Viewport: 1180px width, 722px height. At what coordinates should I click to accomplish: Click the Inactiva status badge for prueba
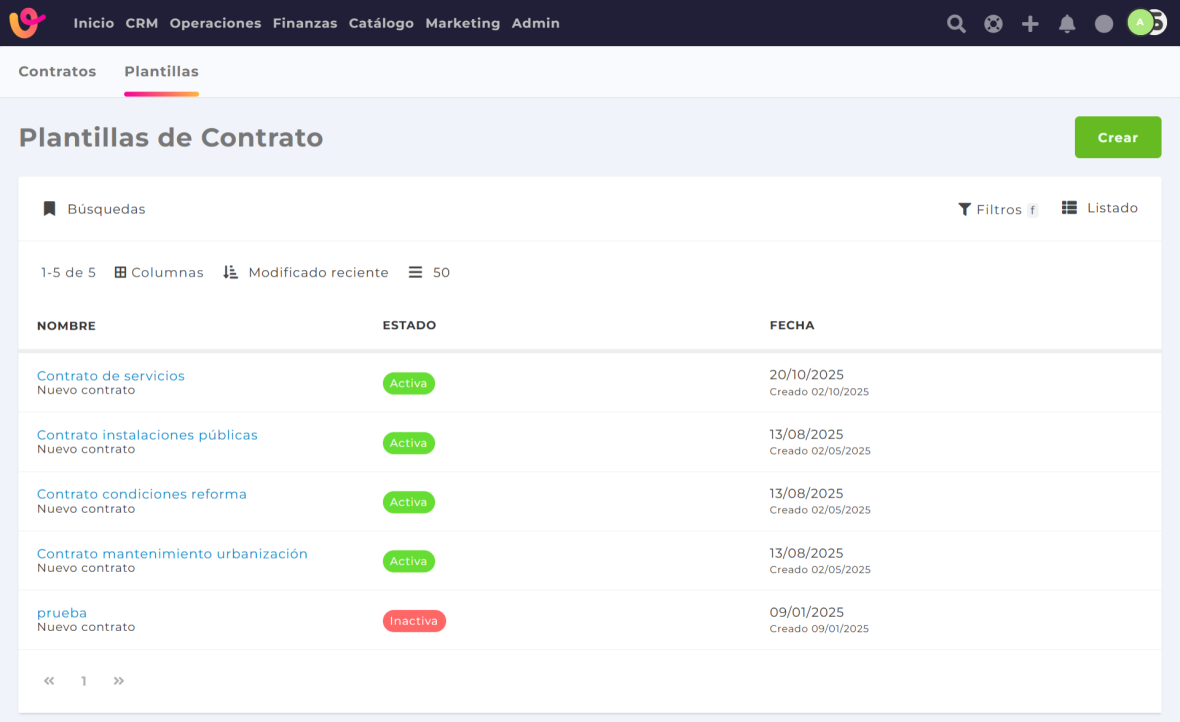tap(414, 621)
